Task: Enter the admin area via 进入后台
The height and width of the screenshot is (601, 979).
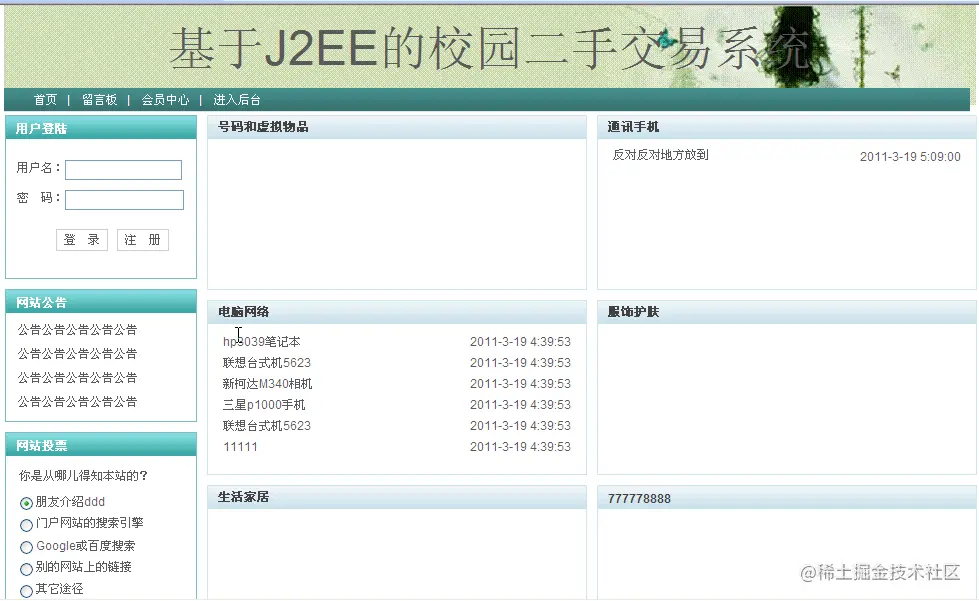Action: click(238, 99)
